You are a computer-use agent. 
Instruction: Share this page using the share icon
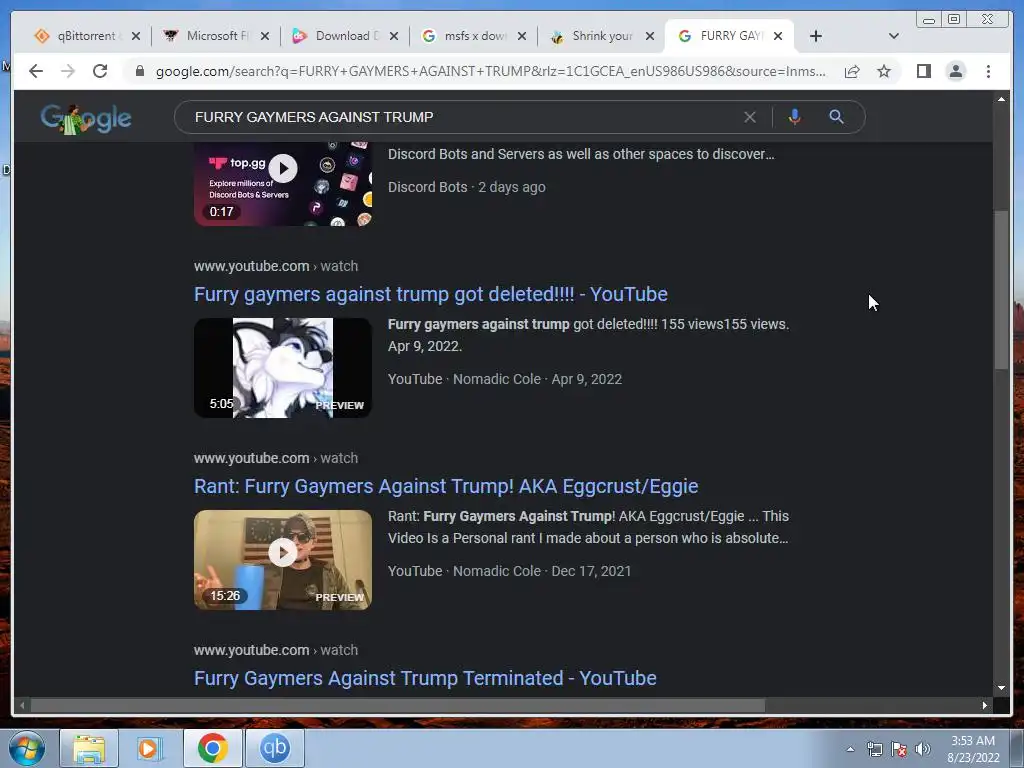point(852,71)
